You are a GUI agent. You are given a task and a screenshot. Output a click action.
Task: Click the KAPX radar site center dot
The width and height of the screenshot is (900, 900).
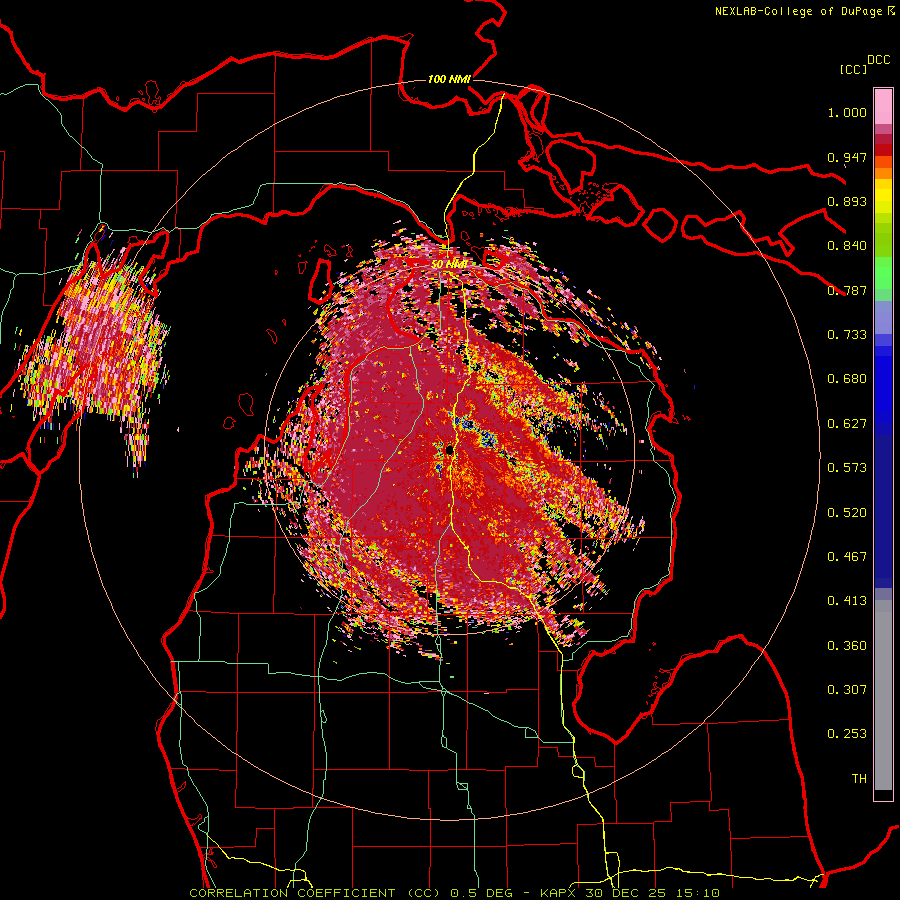[449, 449]
